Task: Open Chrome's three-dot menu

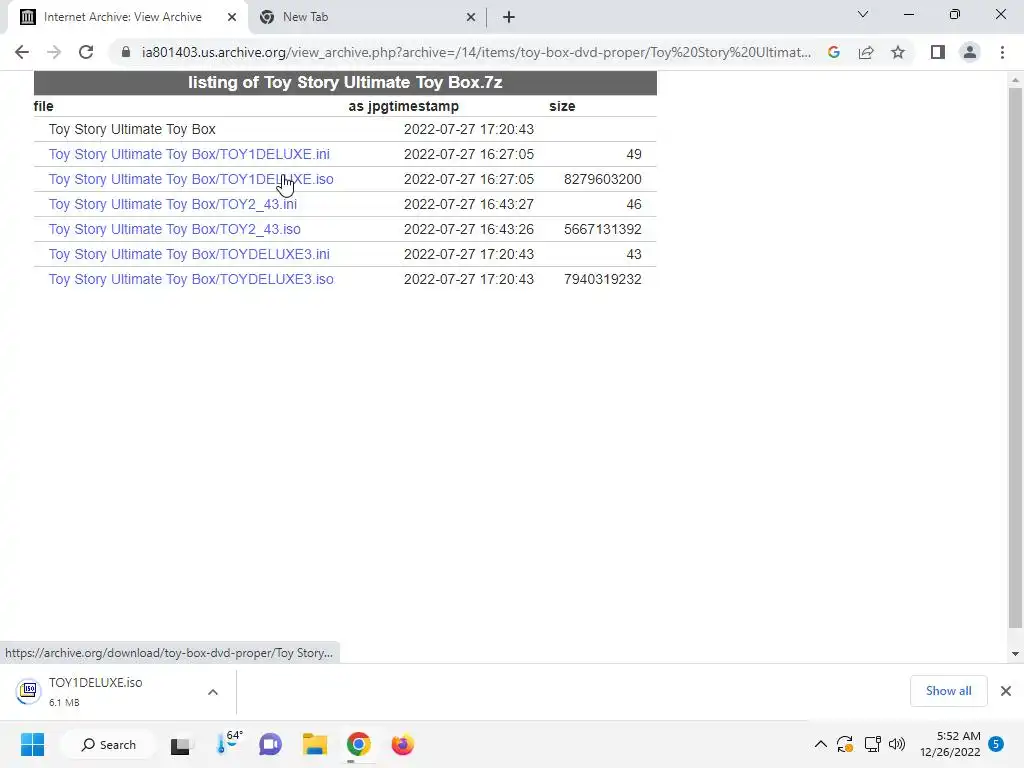Action: tap(1002, 52)
